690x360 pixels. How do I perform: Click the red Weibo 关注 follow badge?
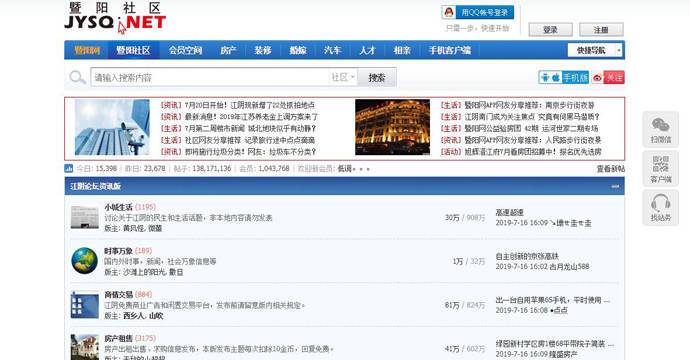608,77
